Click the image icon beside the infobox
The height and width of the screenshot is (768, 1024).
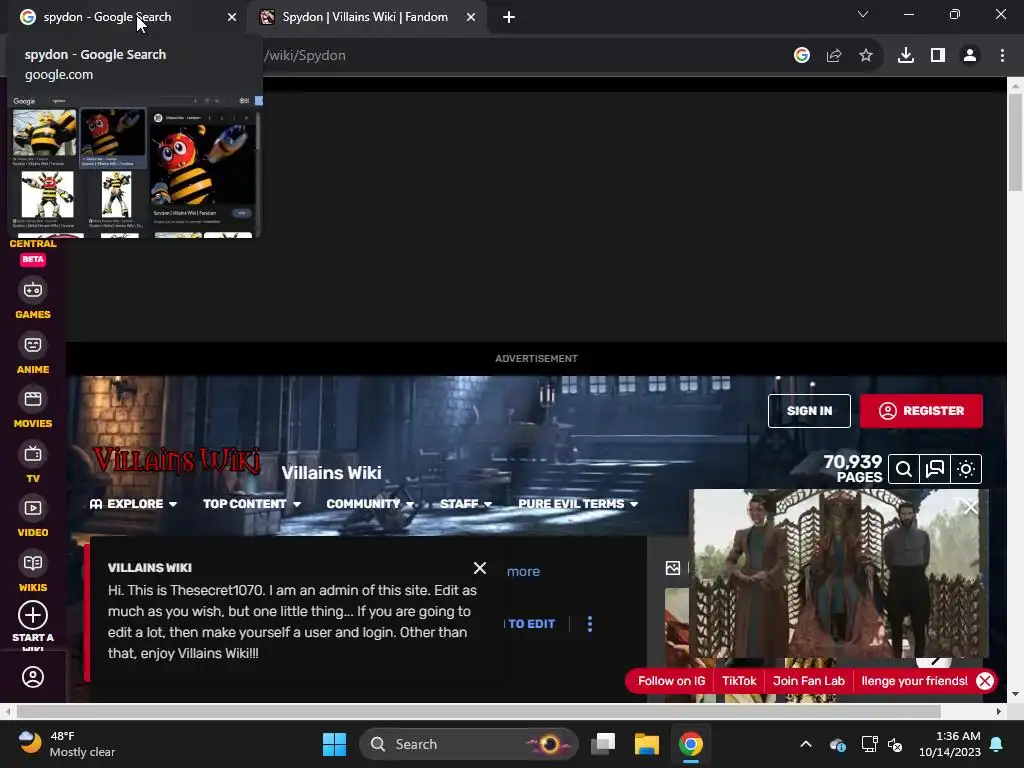[x=673, y=568]
